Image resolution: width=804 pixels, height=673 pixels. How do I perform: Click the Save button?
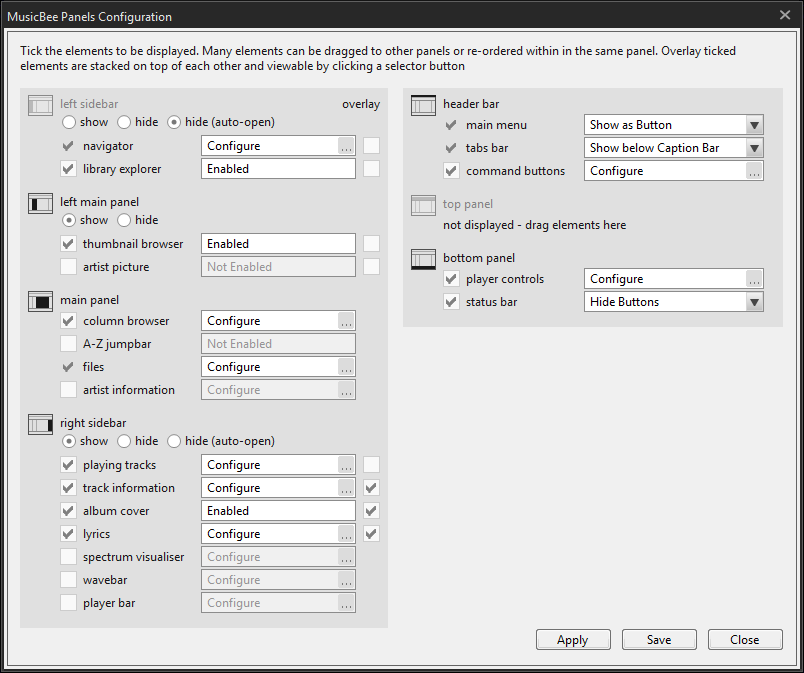[659, 640]
